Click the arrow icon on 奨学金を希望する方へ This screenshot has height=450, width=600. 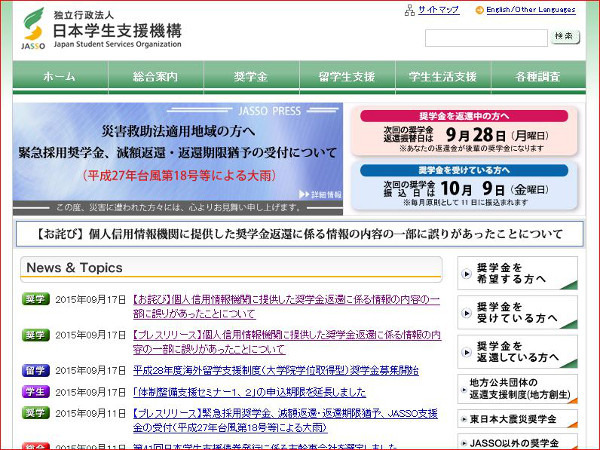(466, 274)
